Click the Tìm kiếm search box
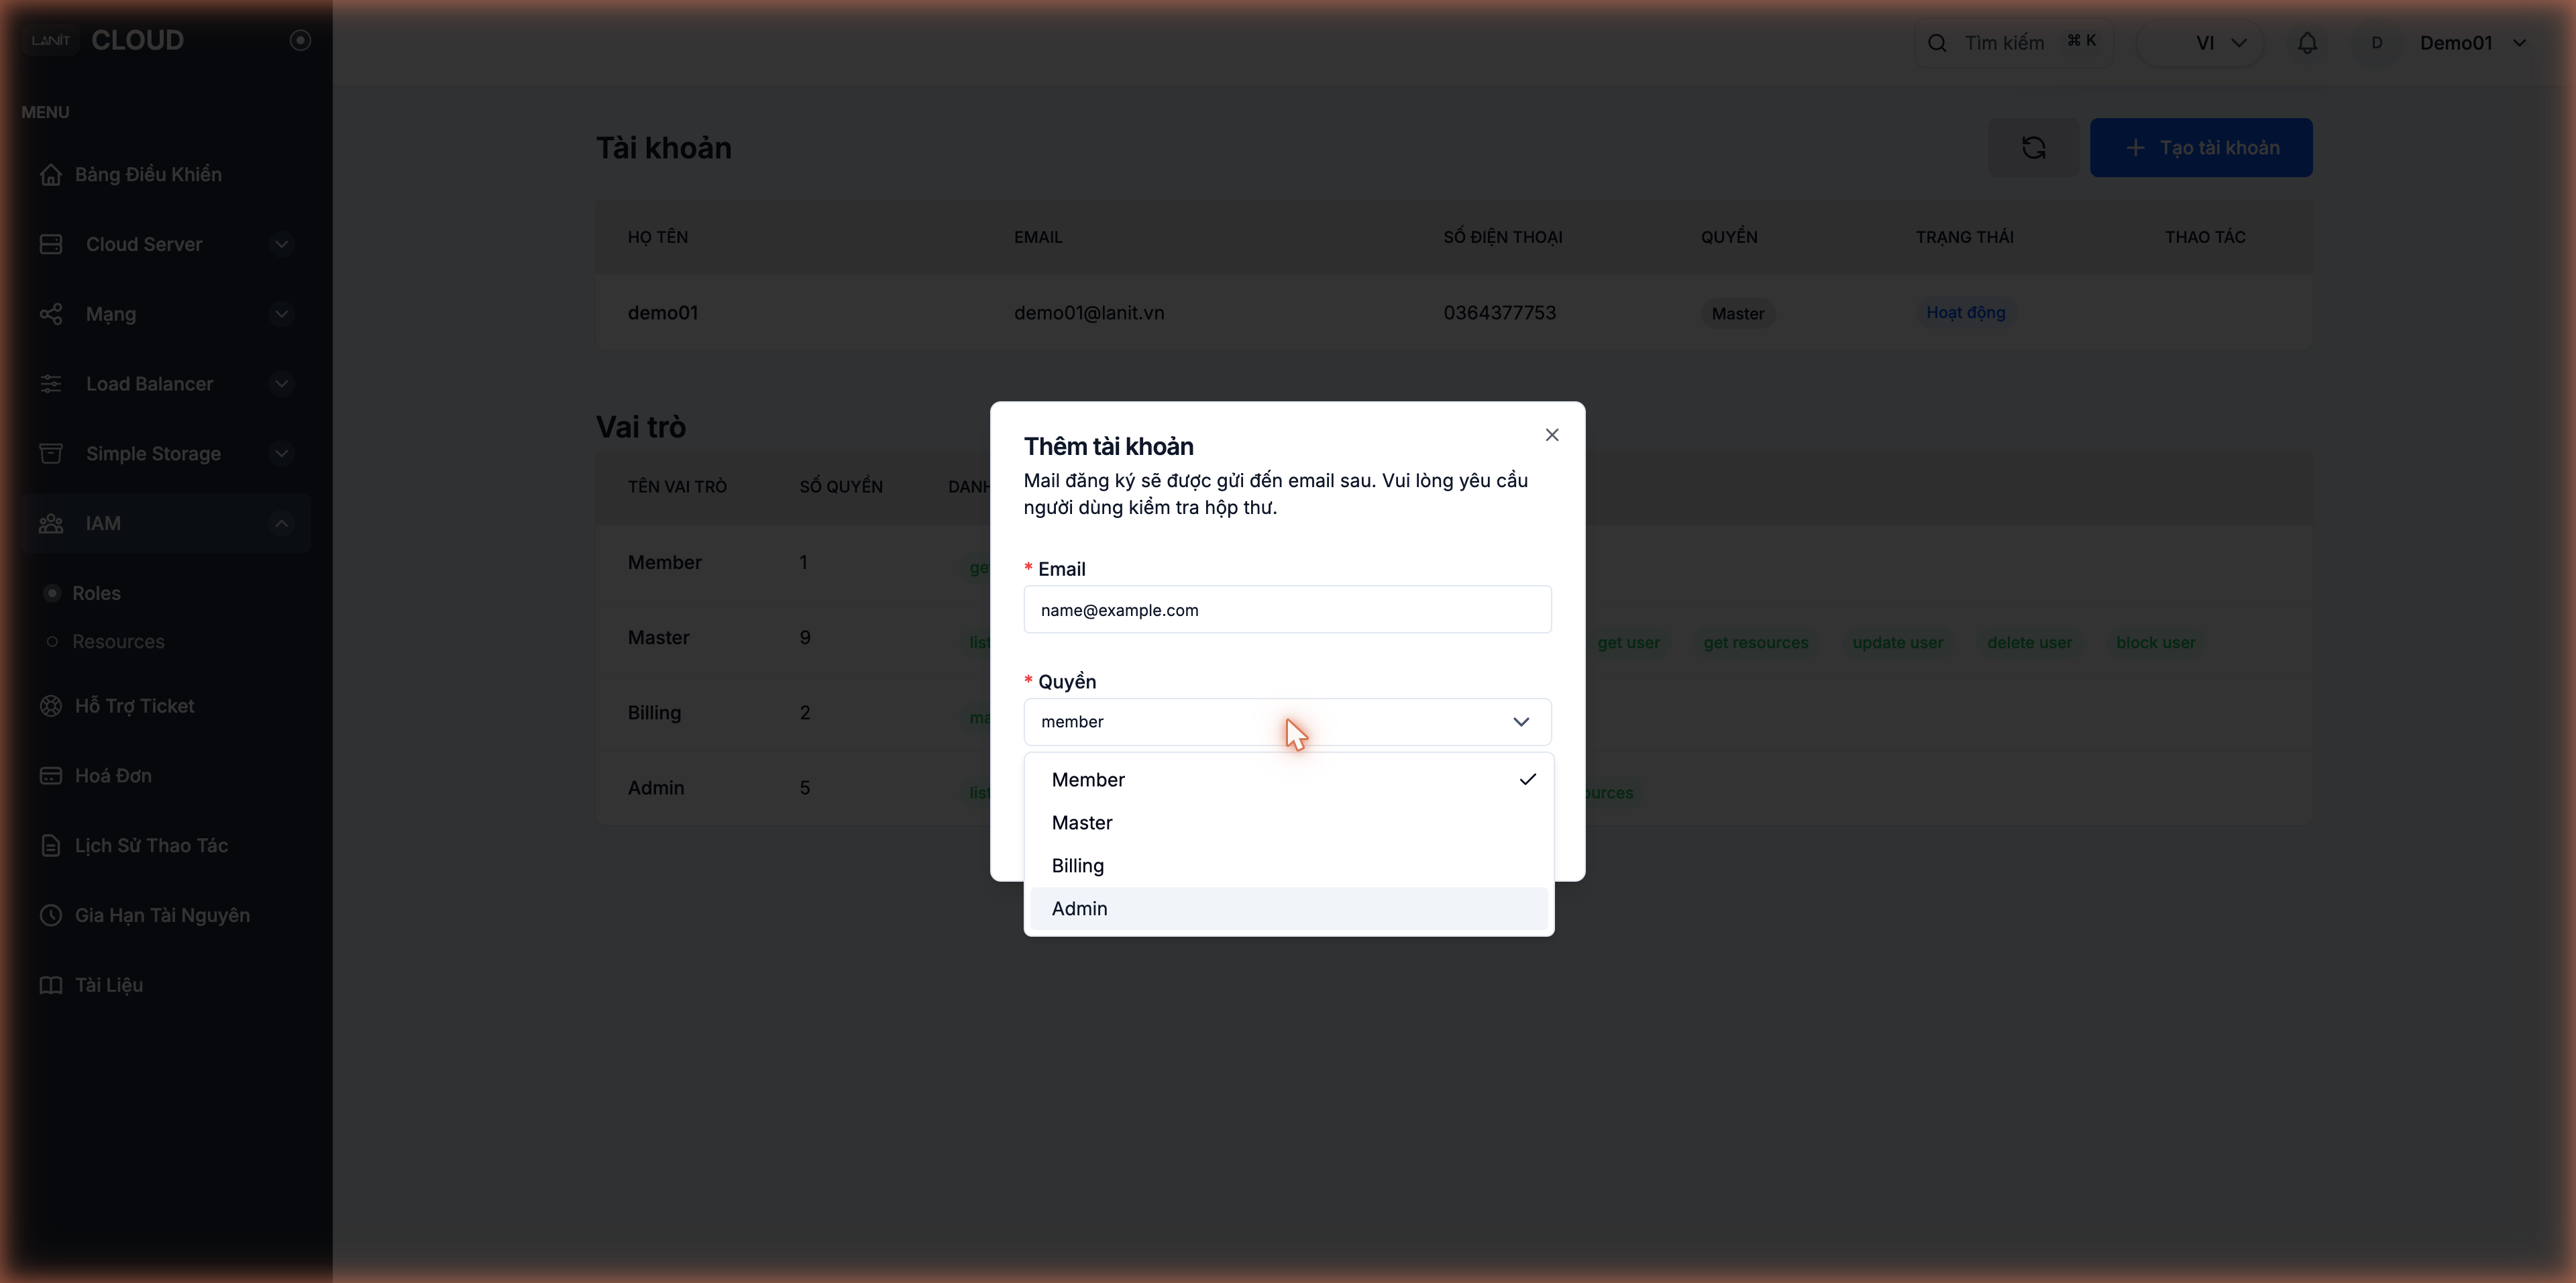 (2013, 43)
